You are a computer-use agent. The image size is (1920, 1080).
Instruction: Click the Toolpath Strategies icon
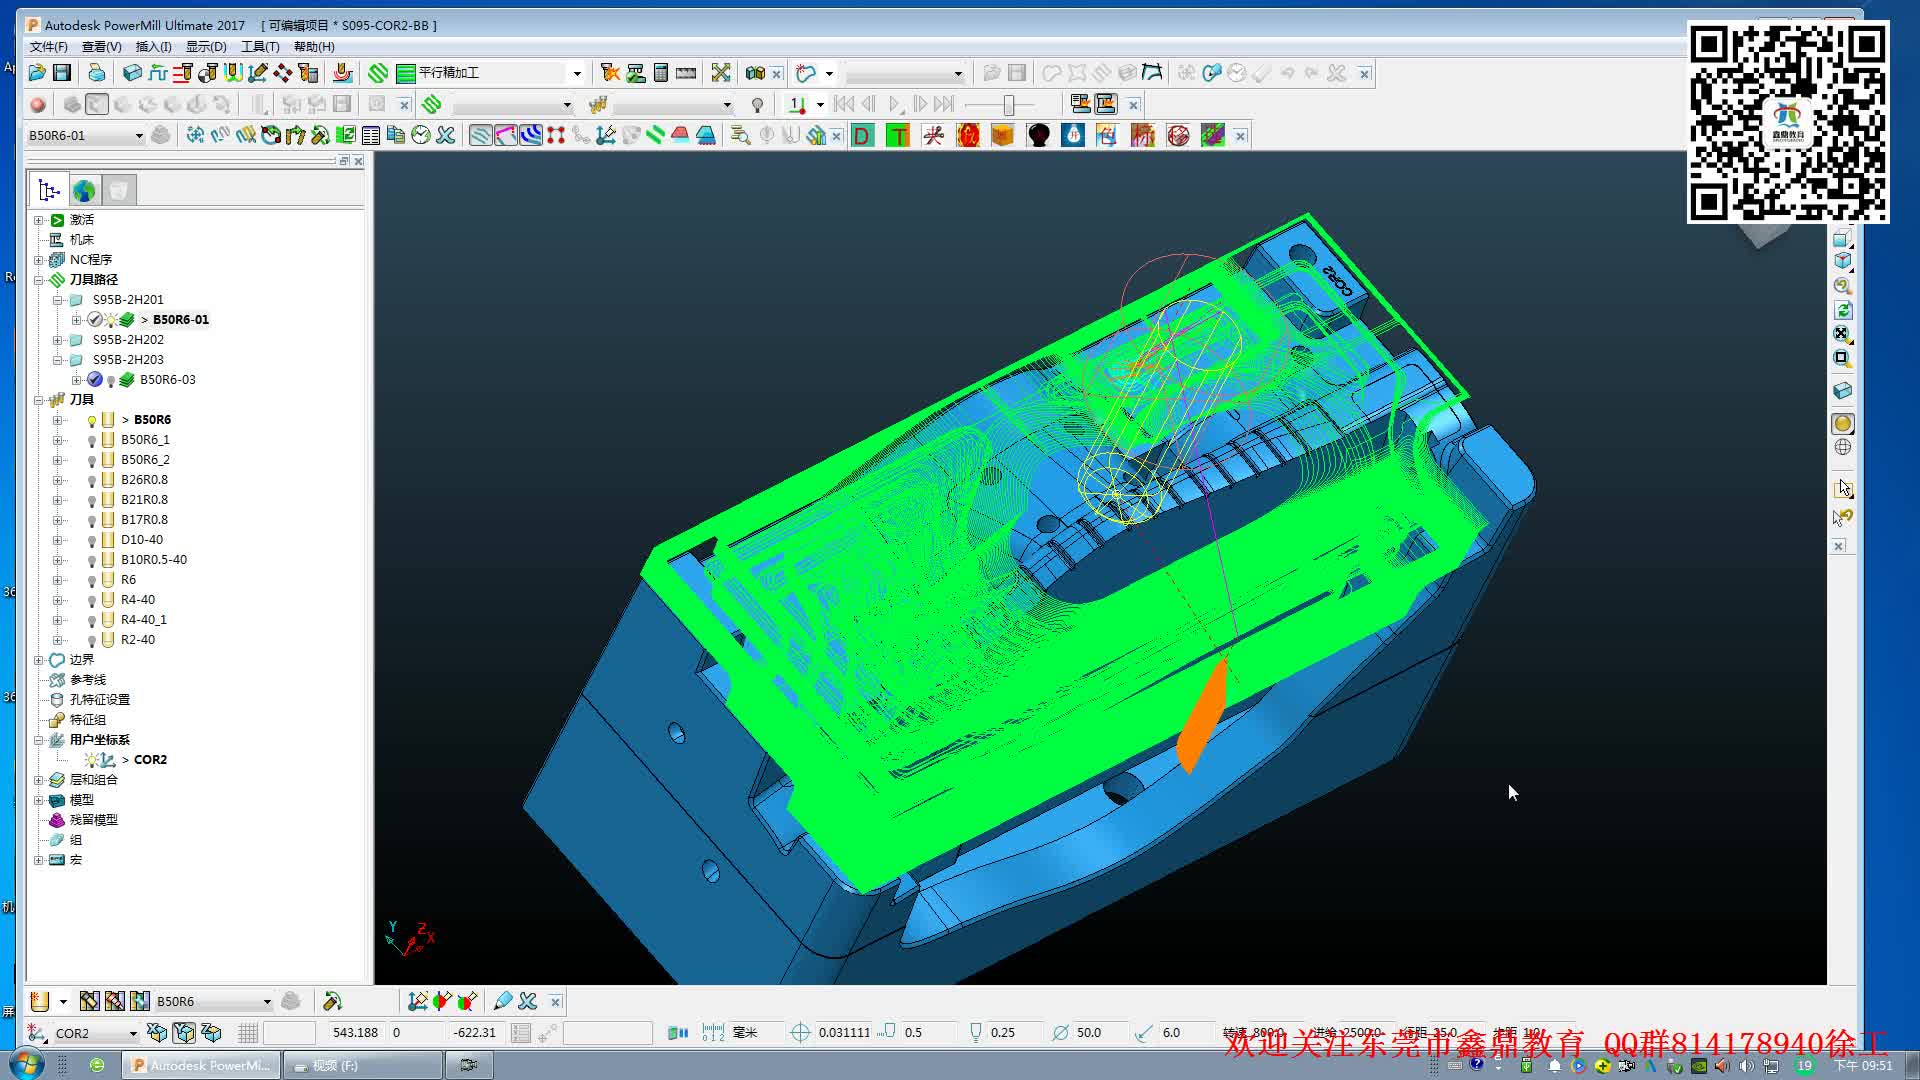click(378, 73)
